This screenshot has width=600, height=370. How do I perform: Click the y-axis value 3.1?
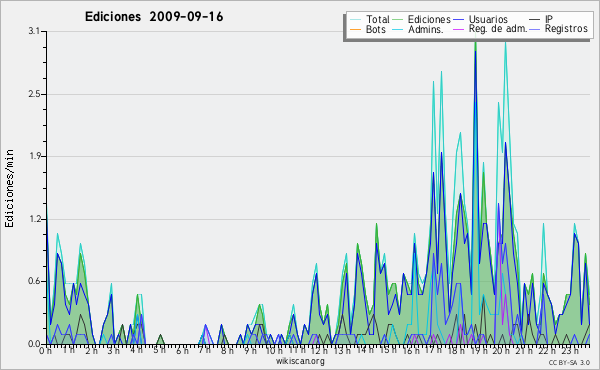pyautogui.click(x=34, y=31)
